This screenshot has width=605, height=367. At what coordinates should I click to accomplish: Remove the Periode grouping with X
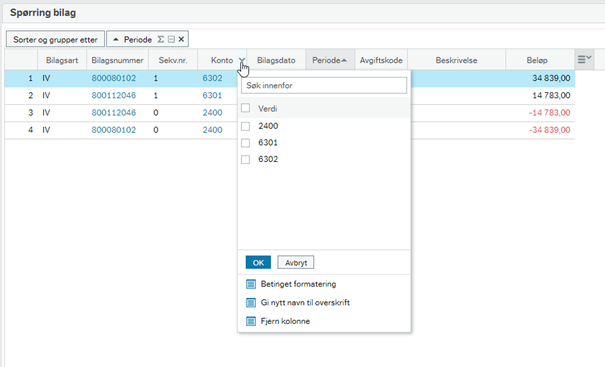click(181, 39)
